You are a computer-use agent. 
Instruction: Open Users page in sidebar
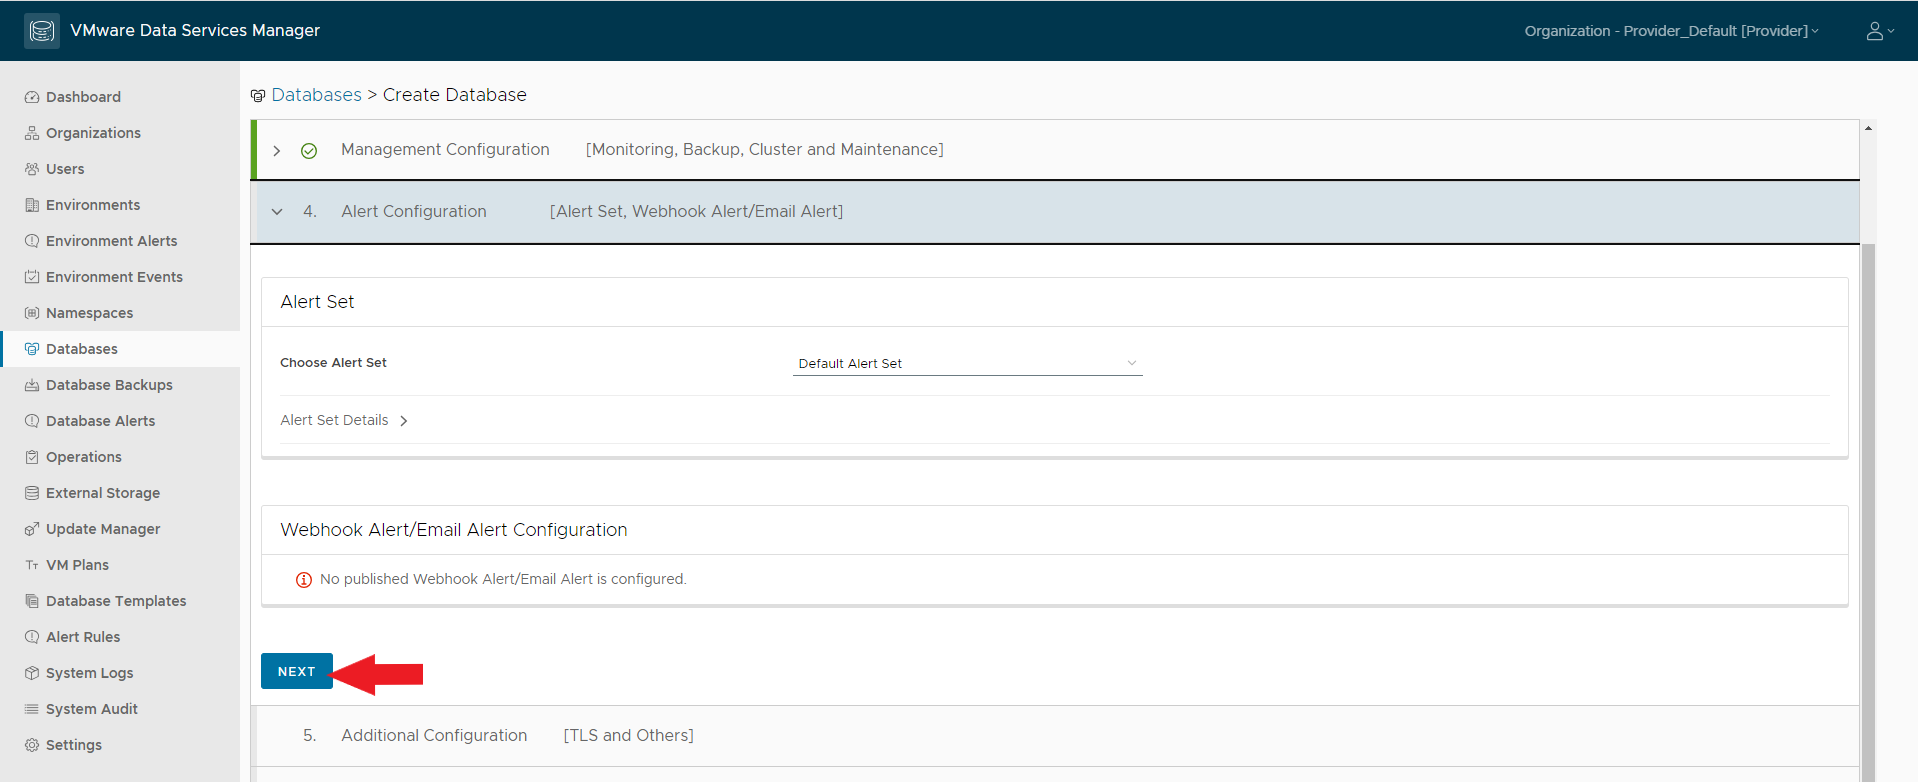pyautogui.click(x=65, y=169)
